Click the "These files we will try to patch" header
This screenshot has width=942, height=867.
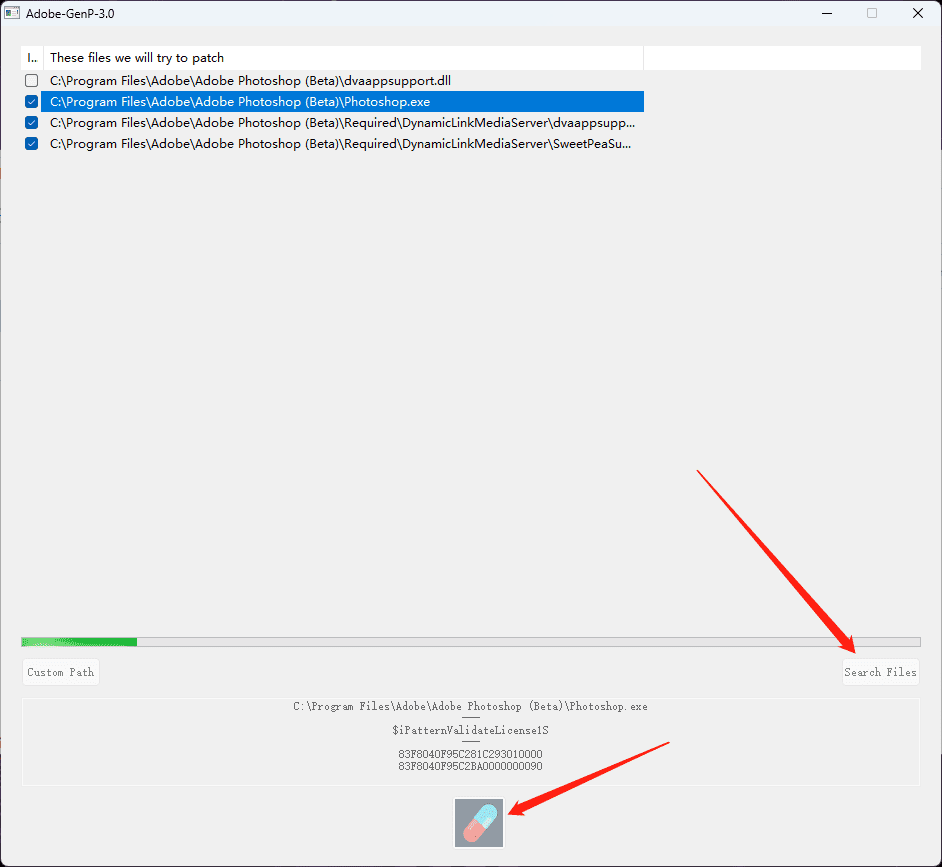click(x=137, y=58)
